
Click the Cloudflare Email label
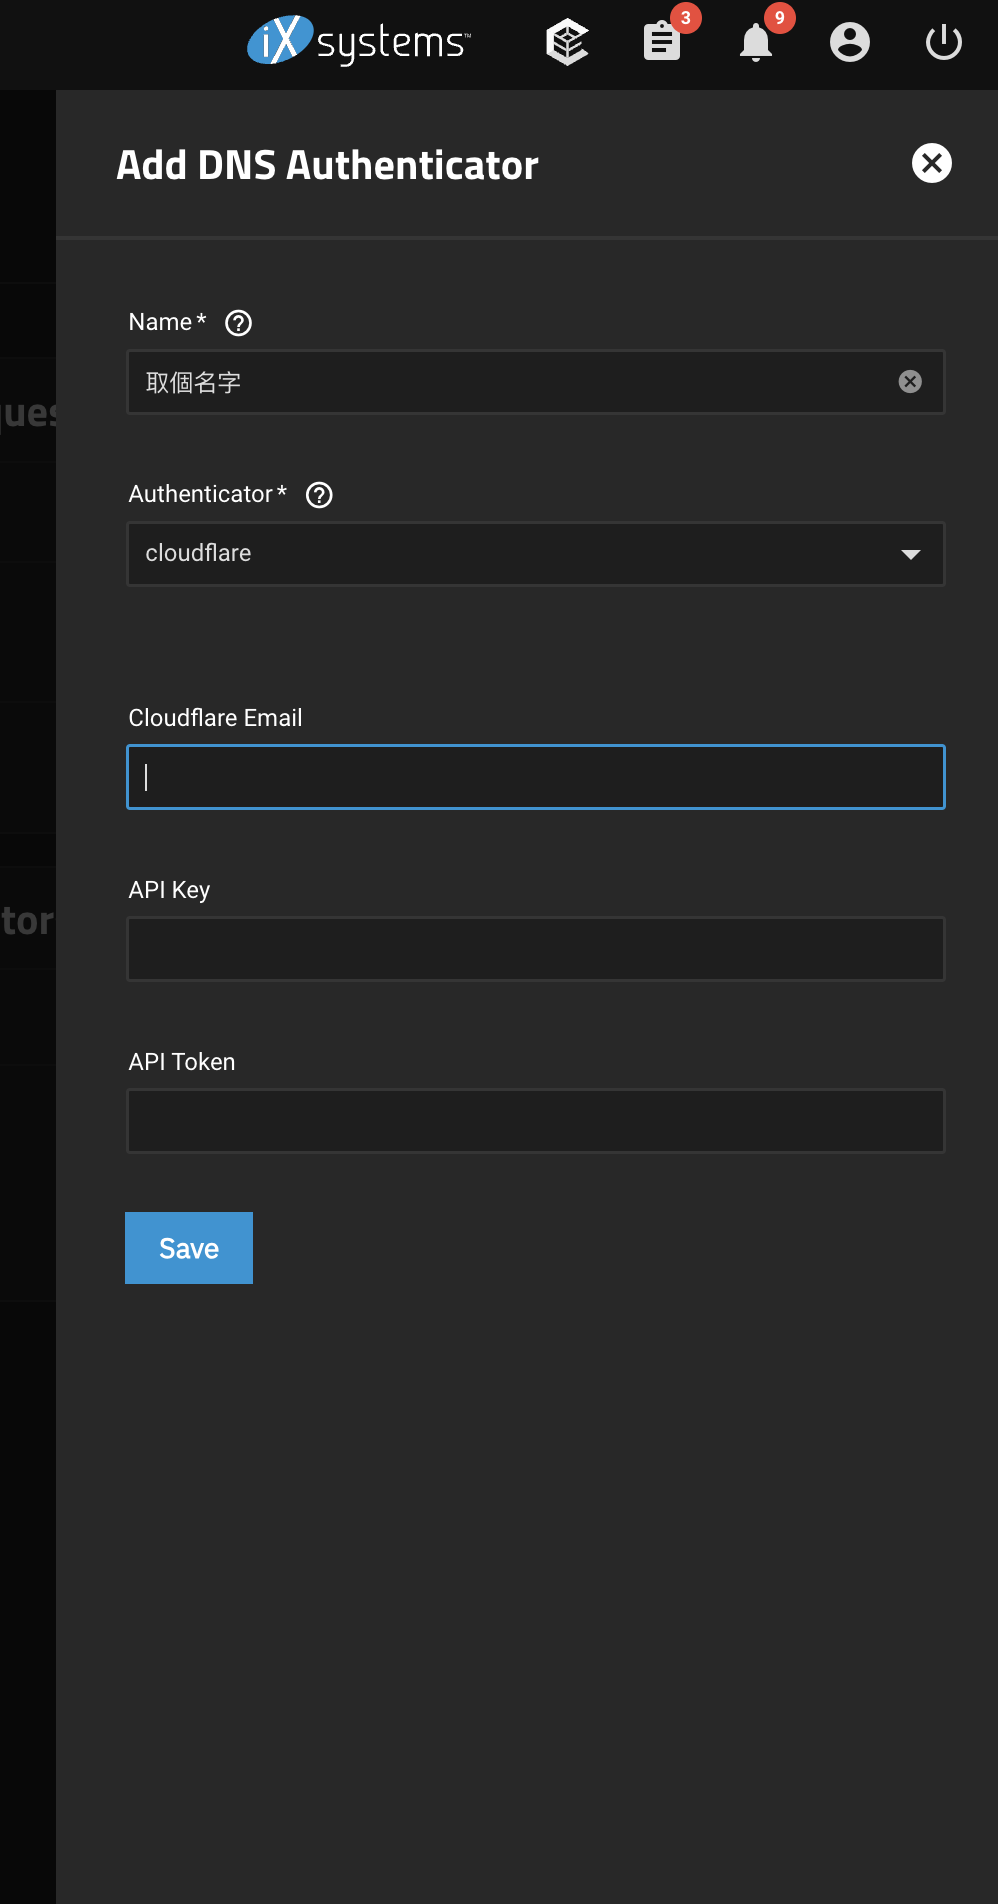point(216,718)
